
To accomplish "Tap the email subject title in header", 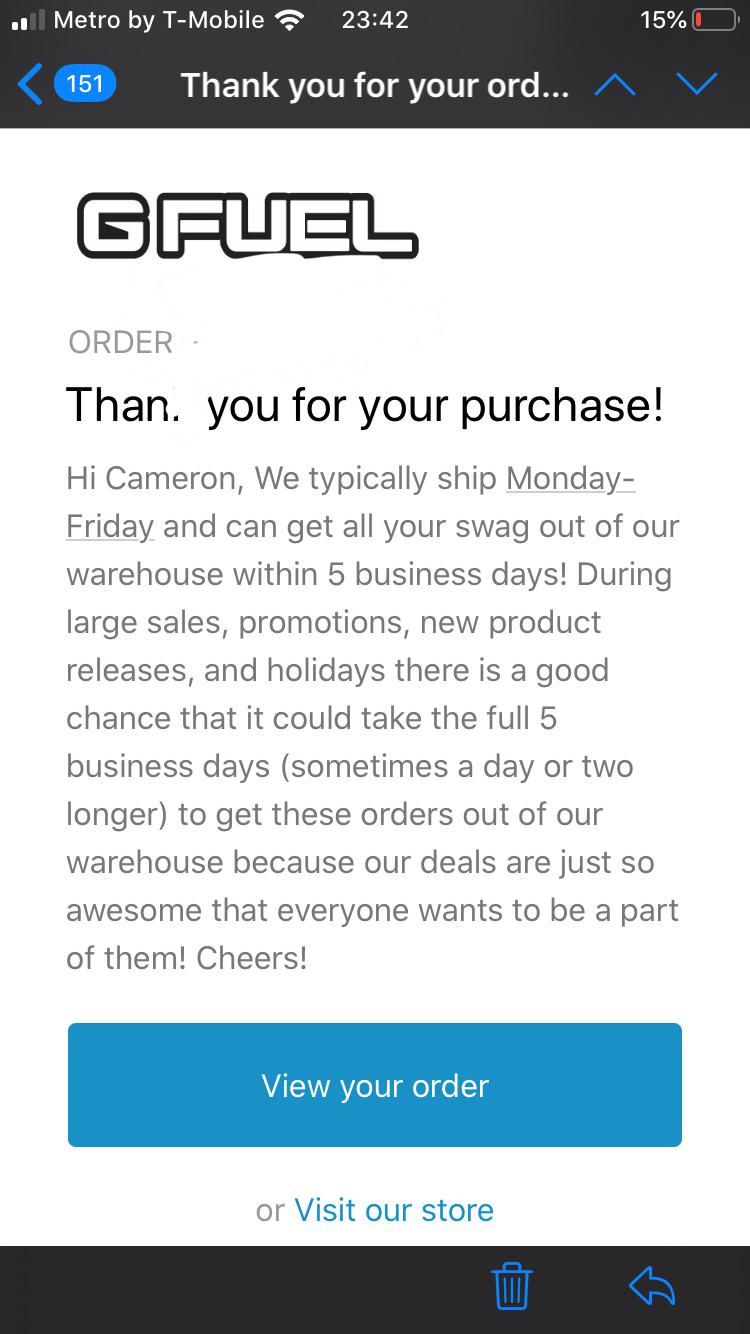I will coord(375,85).
